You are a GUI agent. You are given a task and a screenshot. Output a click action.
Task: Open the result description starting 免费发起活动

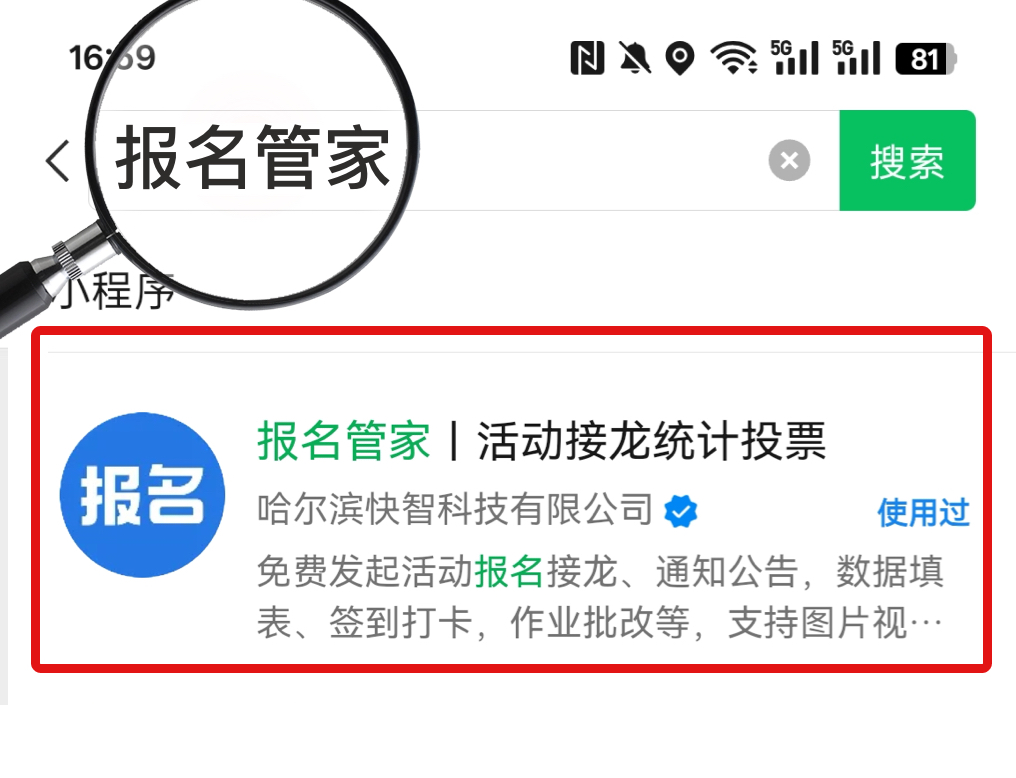click(x=600, y=597)
